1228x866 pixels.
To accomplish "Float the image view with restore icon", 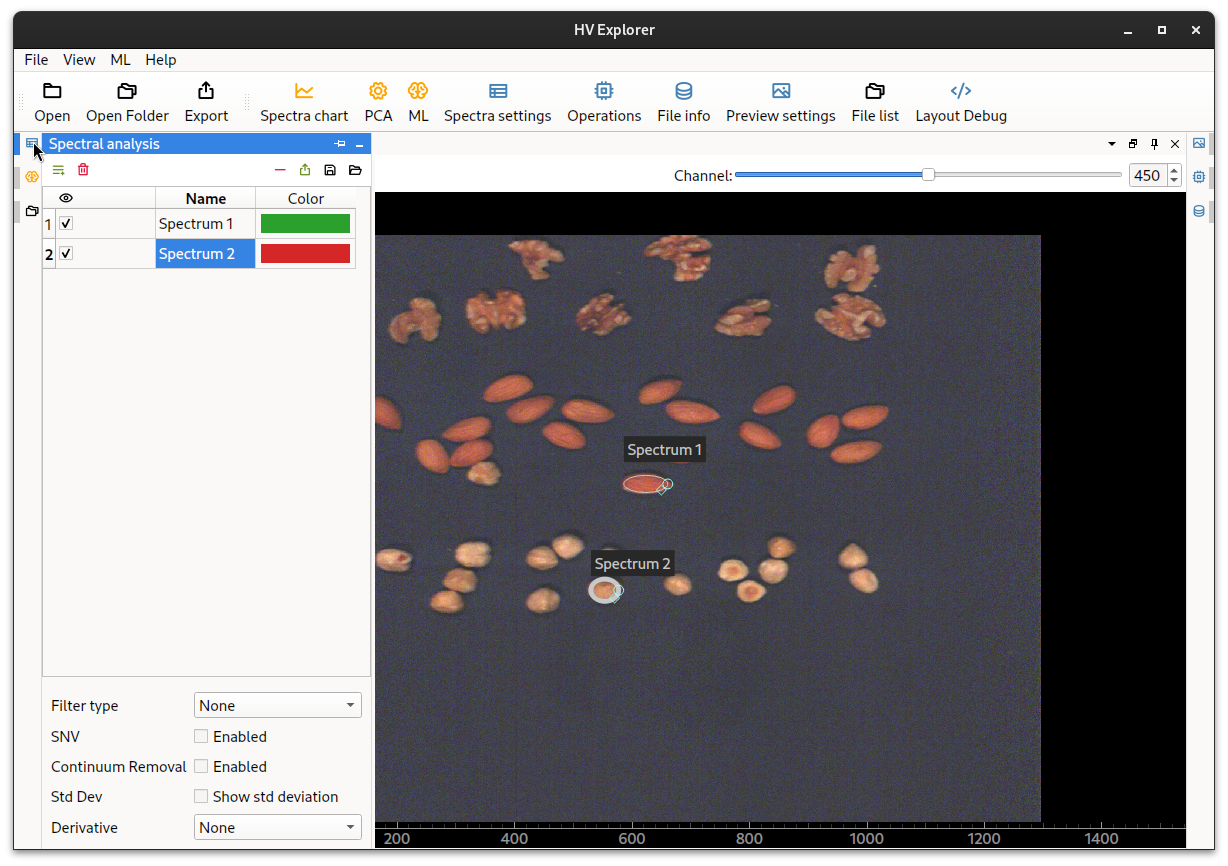I will tap(1133, 144).
